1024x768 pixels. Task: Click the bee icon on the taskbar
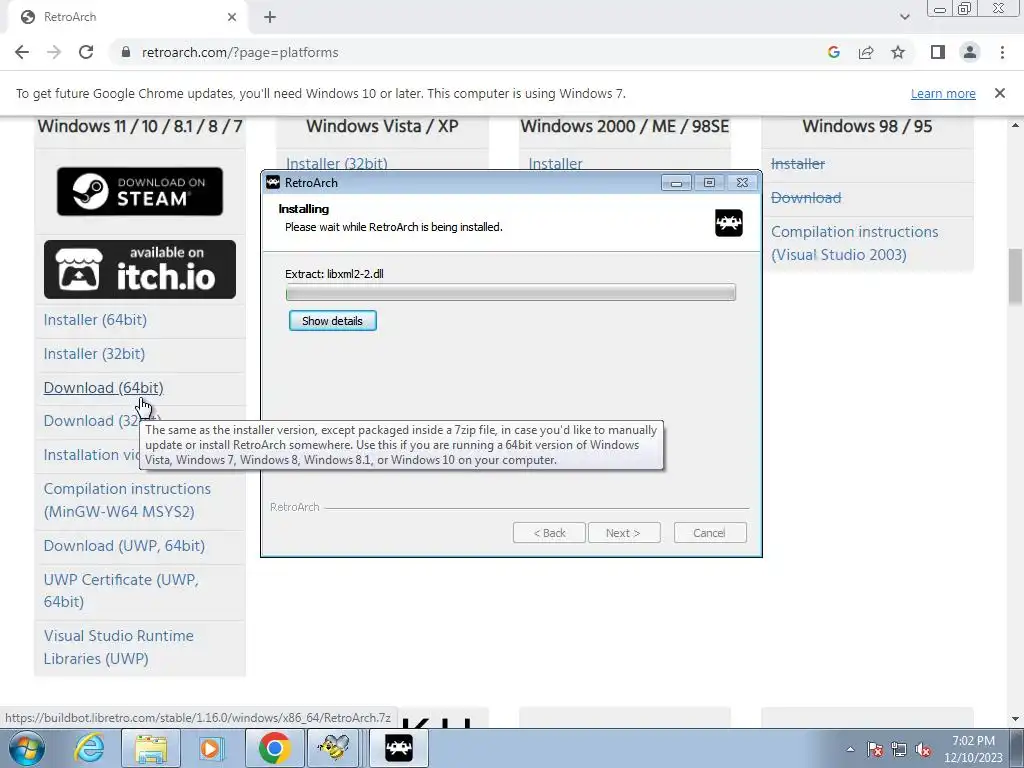click(x=336, y=748)
